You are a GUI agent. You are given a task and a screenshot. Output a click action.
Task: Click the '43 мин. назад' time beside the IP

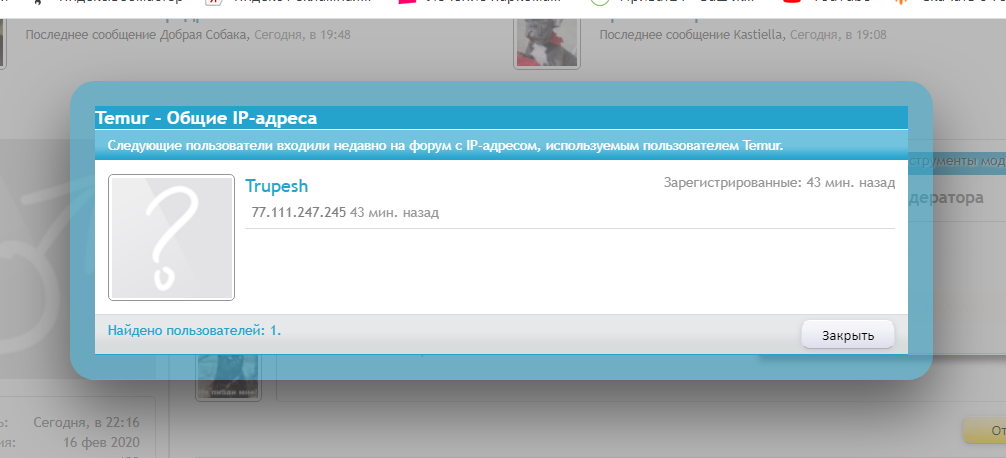coord(395,212)
